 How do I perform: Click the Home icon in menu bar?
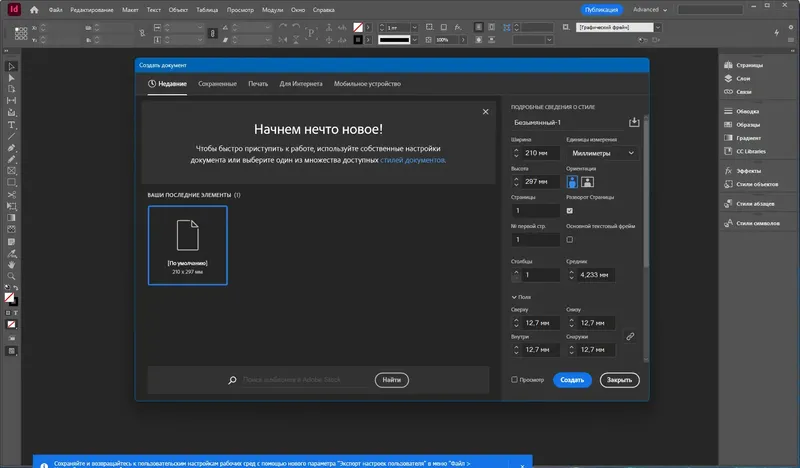[x=34, y=9]
